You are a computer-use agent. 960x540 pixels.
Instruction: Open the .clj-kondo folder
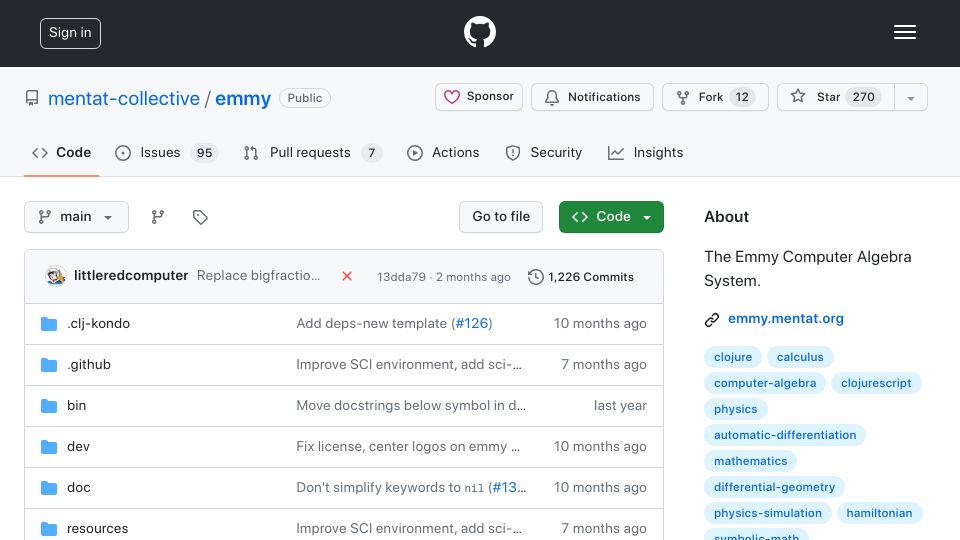(x=99, y=323)
